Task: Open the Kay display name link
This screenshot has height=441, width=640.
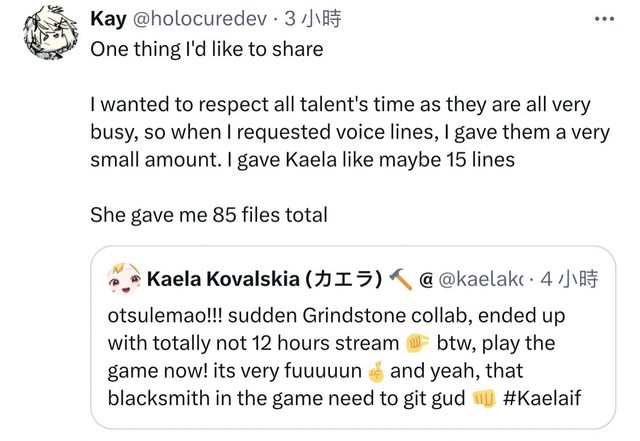Action: (108, 19)
